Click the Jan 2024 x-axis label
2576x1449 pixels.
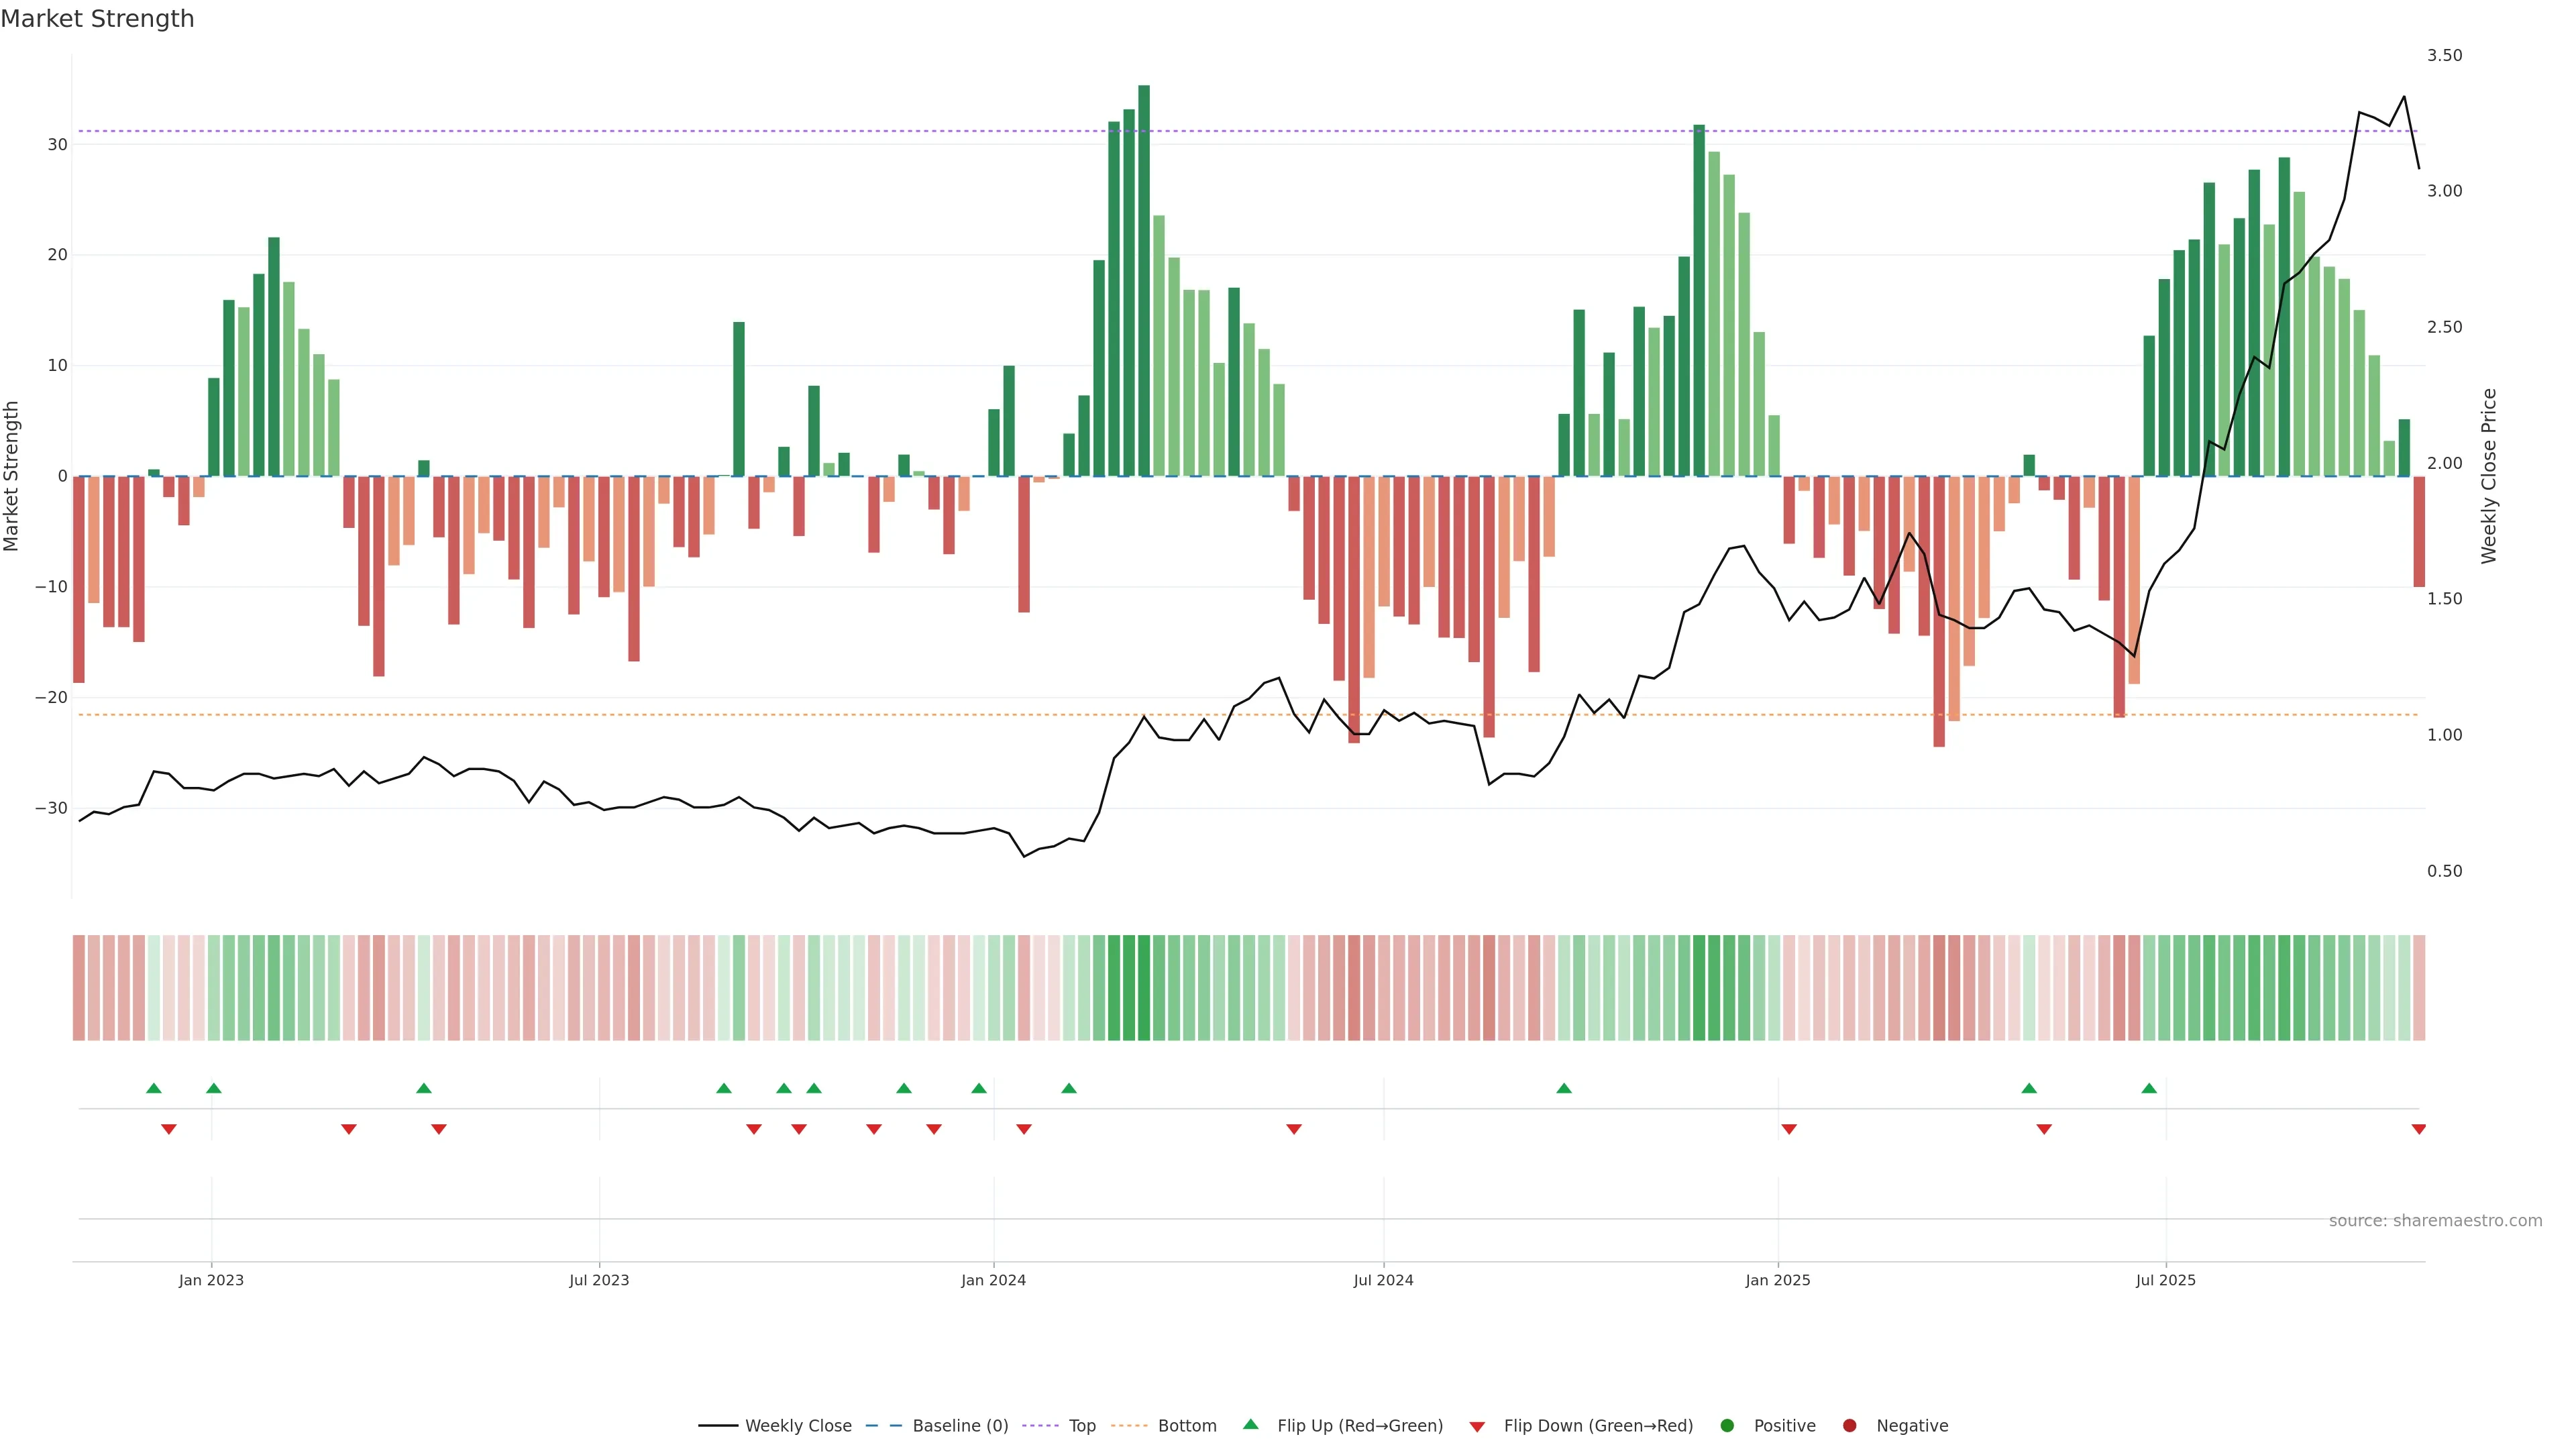(x=993, y=1280)
